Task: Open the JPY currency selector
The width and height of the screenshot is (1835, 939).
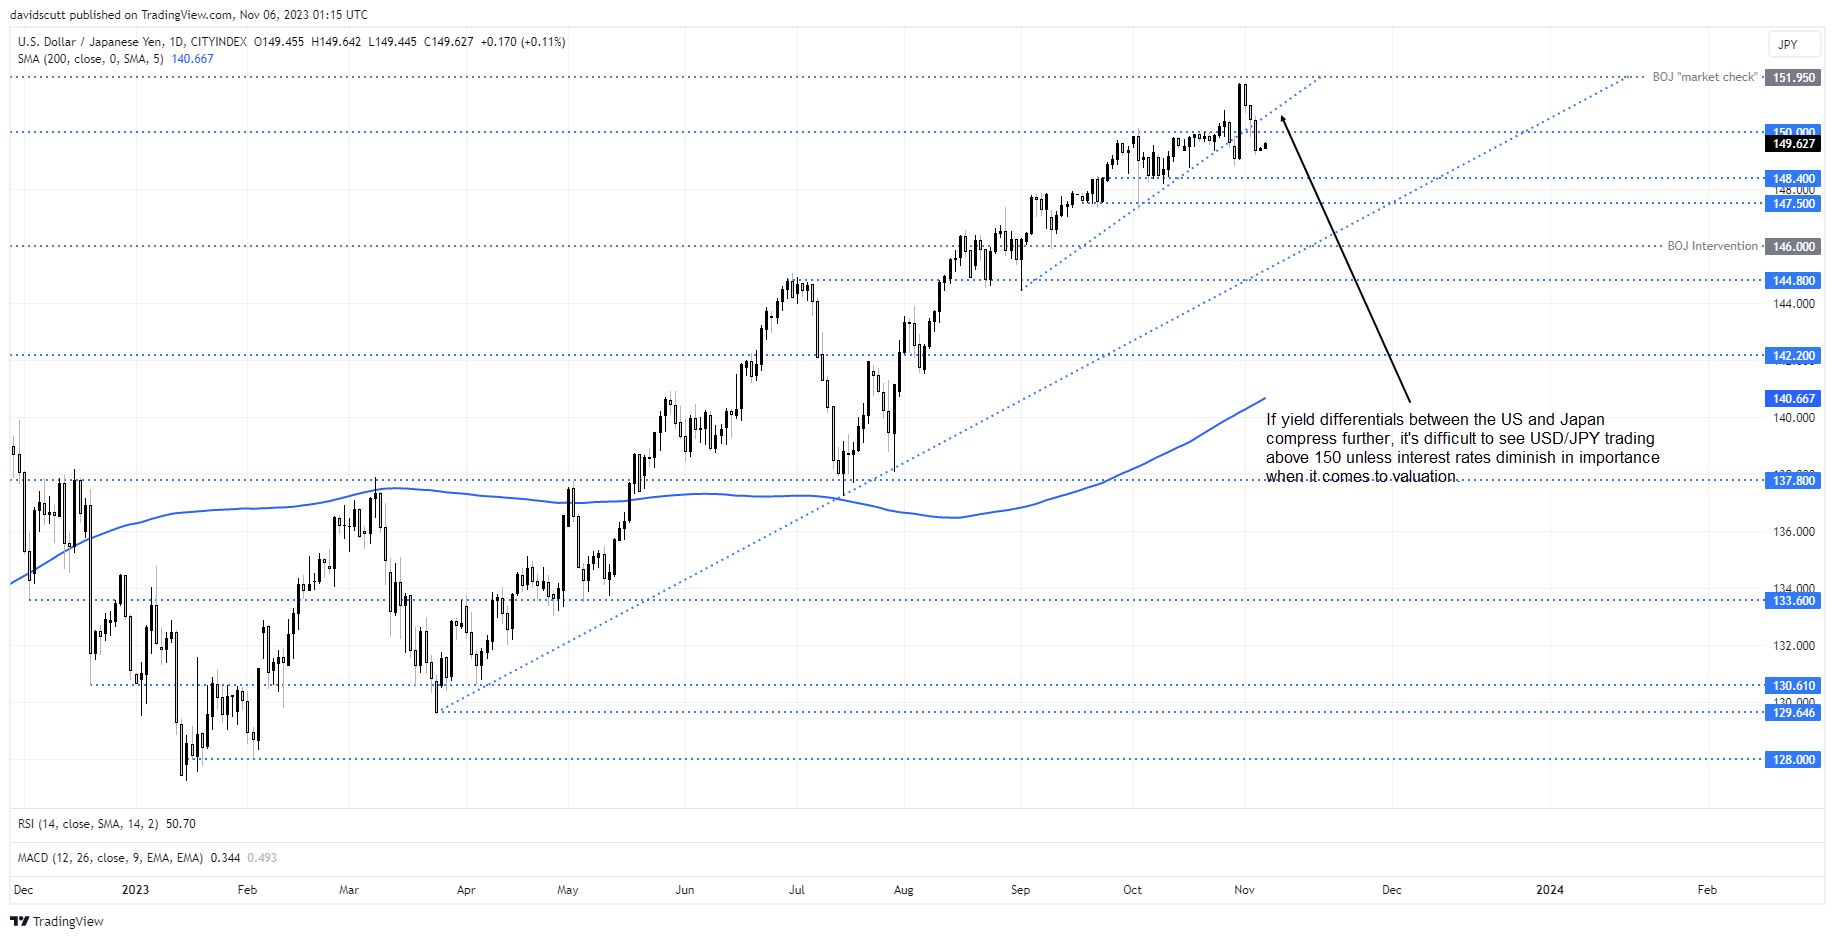Action: pyautogui.click(x=1794, y=45)
